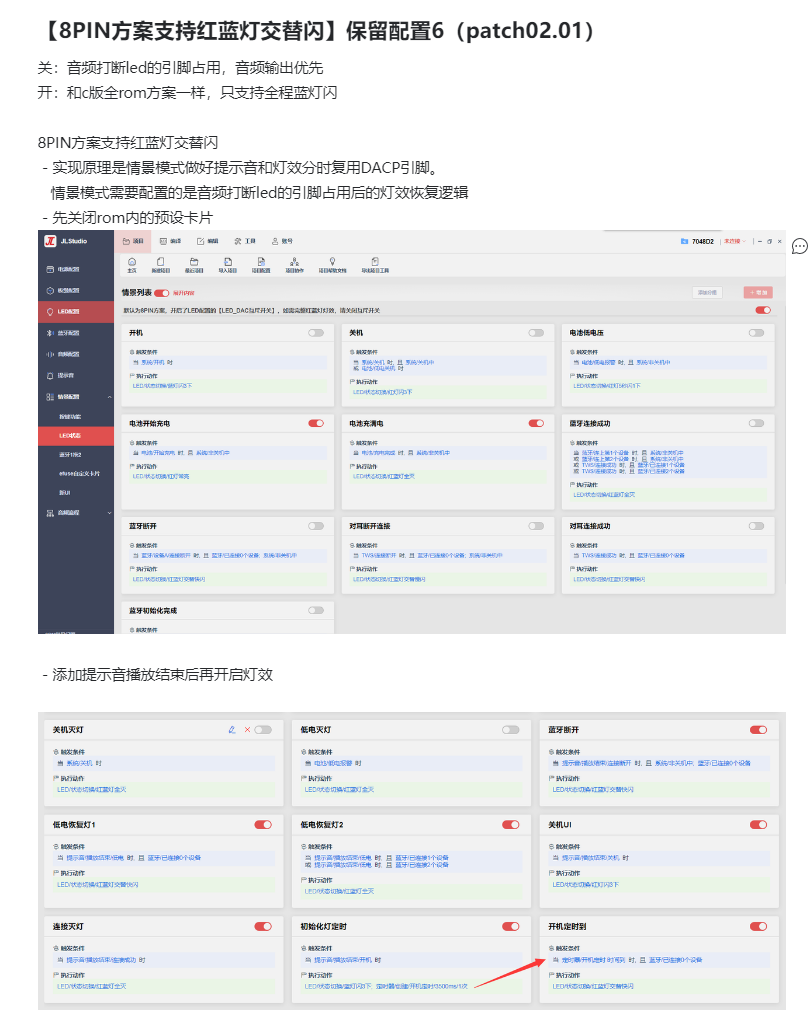
Task: Click the edit pencil on 关机灭灯 card
Action: pyautogui.click(x=232, y=730)
